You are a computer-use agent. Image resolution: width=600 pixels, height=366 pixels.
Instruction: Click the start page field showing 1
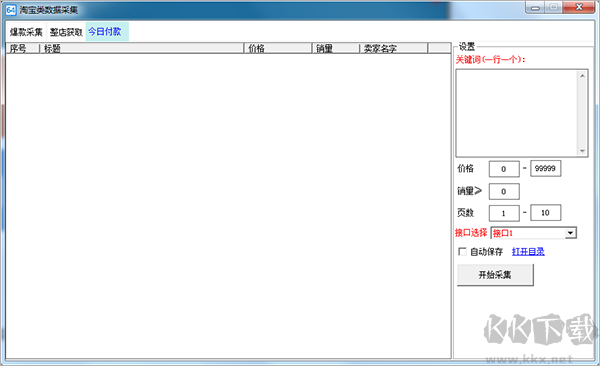[504, 213]
